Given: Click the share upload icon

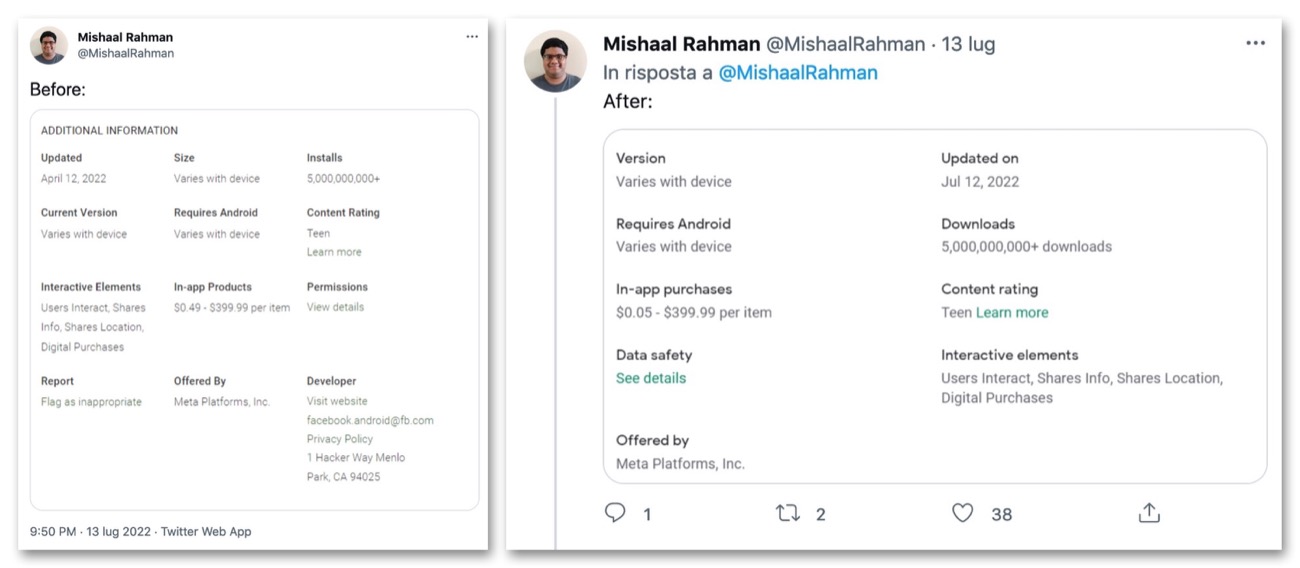Looking at the screenshot, I should point(1149,513).
